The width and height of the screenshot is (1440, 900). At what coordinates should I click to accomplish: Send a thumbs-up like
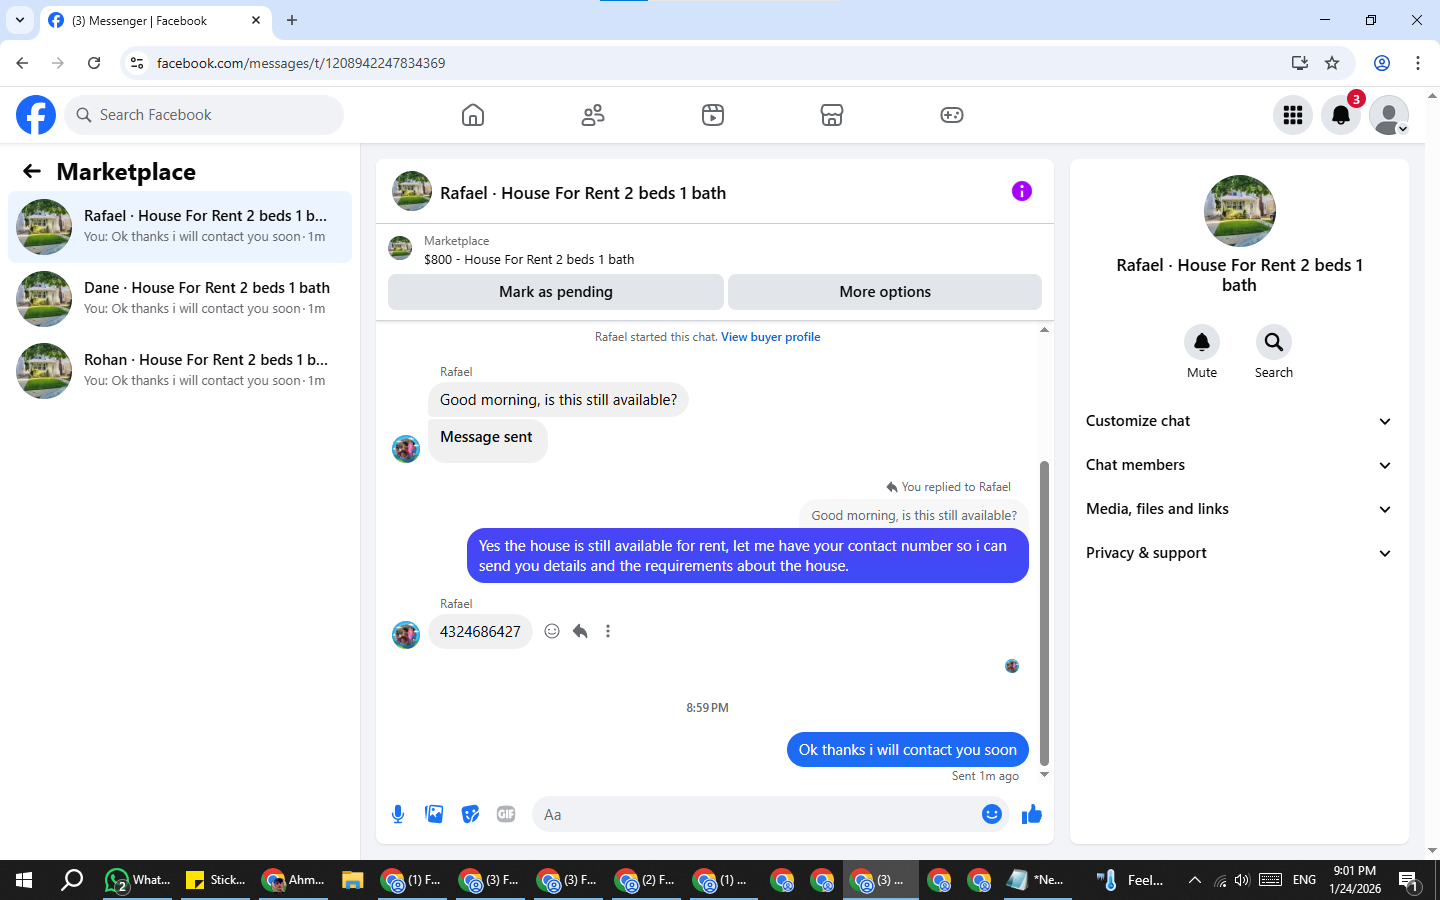(1031, 814)
